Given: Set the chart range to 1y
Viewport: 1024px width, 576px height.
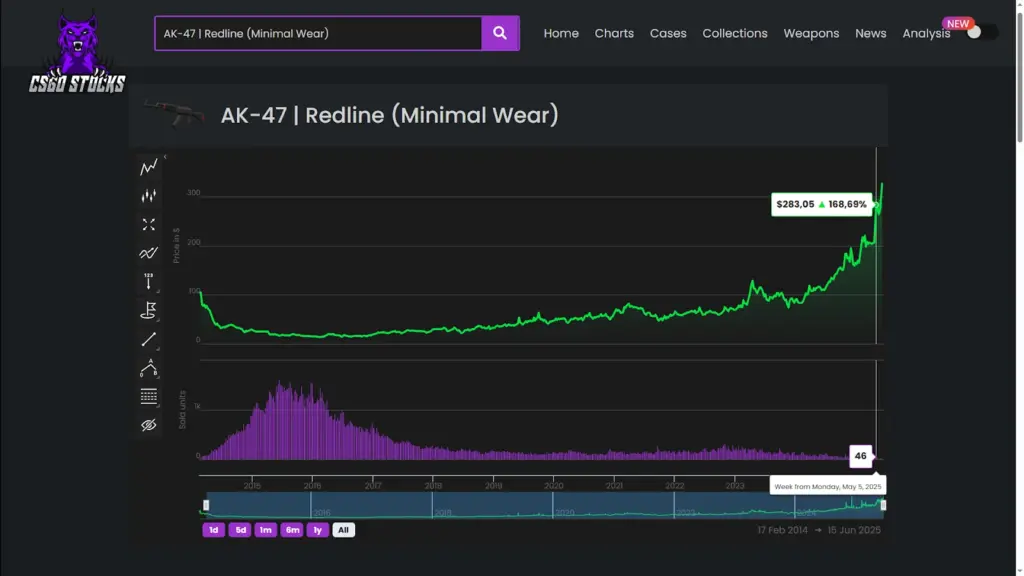Looking at the screenshot, I should pyautogui.click(x=317, y=530).
